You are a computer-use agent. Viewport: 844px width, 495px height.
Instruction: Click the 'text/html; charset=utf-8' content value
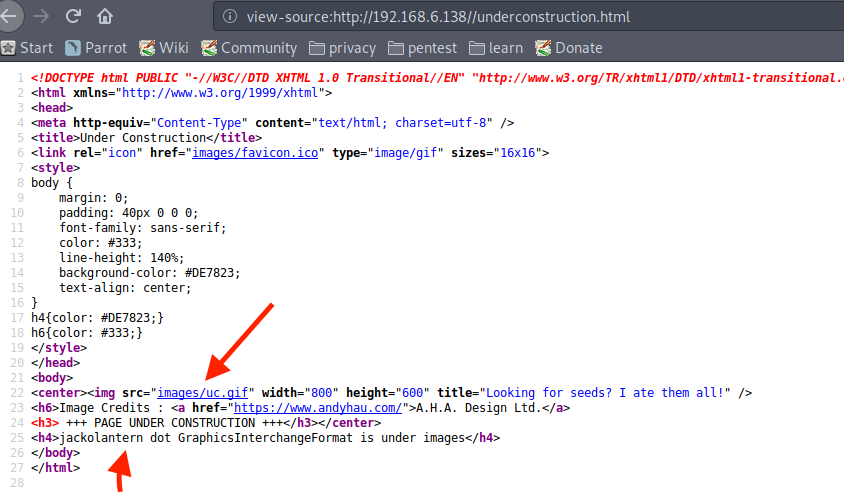[x=403, y=123]
